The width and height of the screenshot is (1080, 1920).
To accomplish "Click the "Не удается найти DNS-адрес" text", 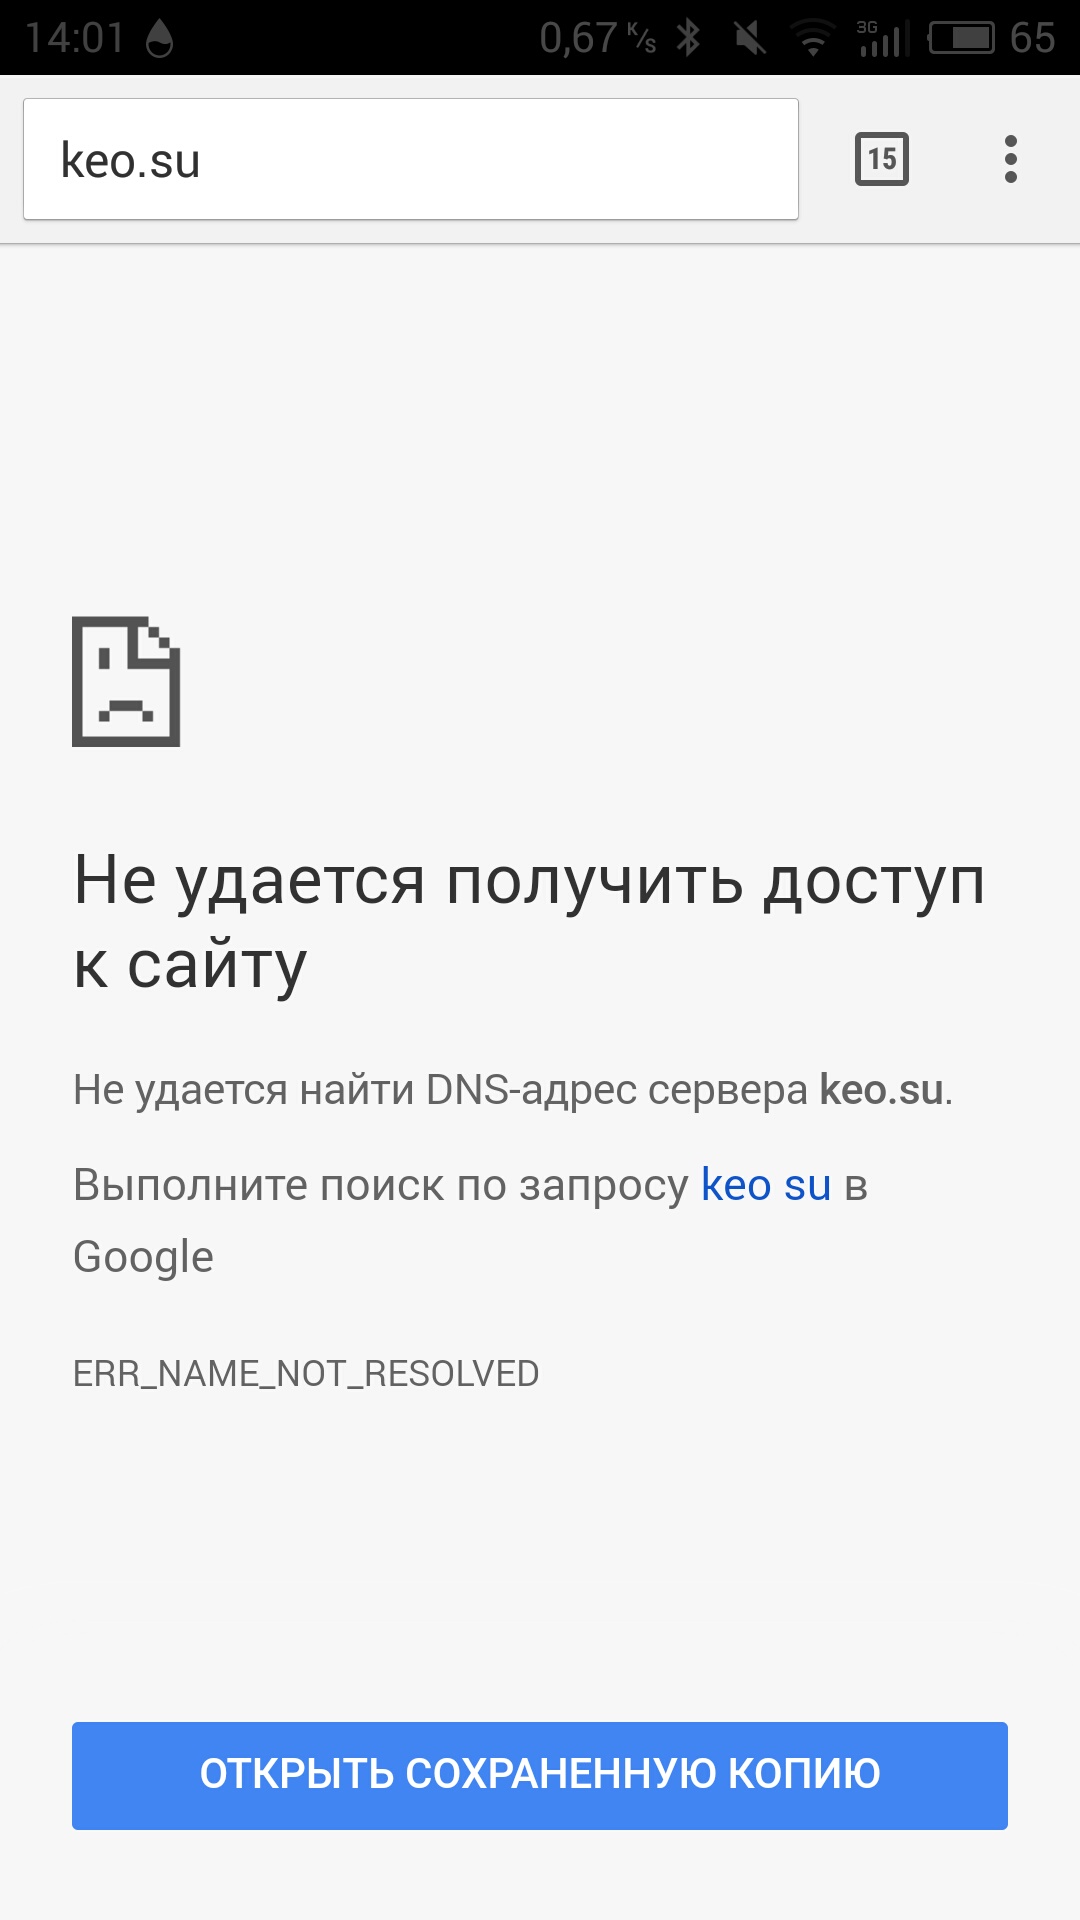I will coord(440,1090).
